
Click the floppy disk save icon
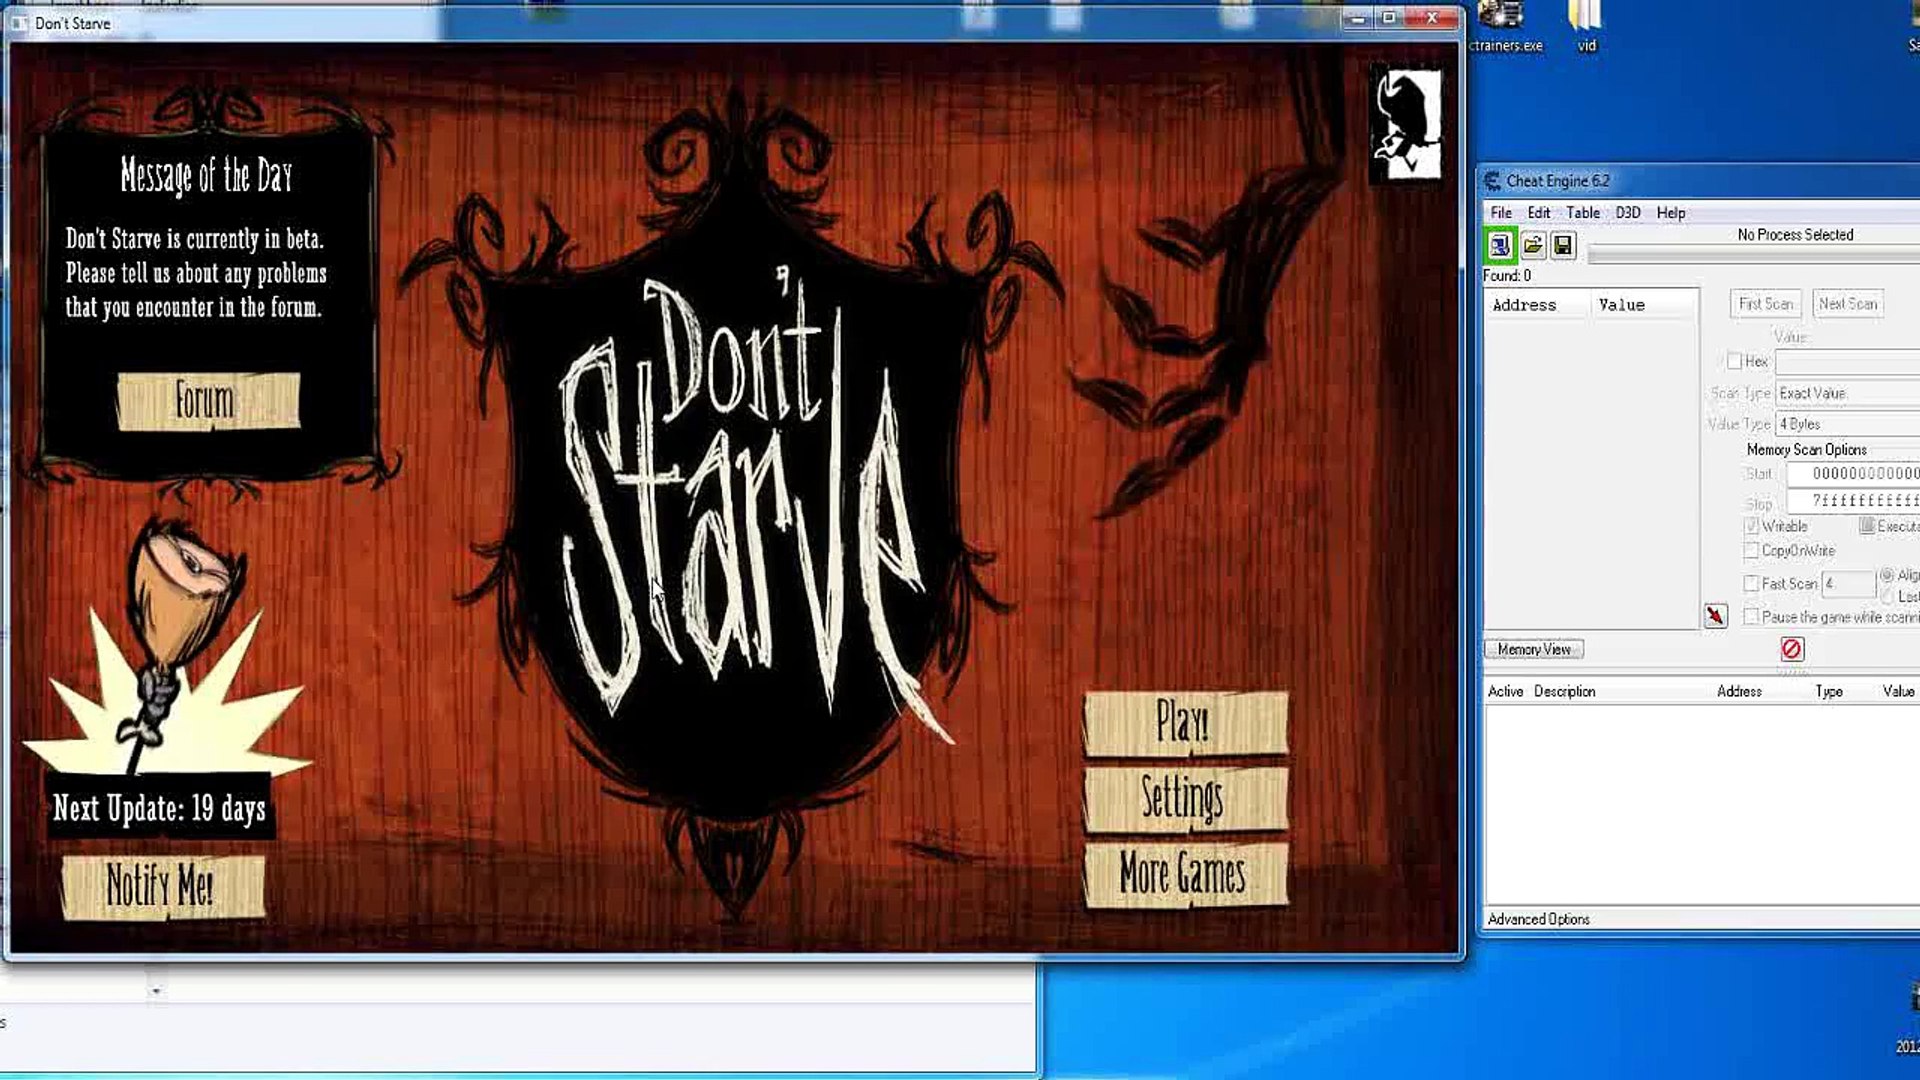[1563, 246]
